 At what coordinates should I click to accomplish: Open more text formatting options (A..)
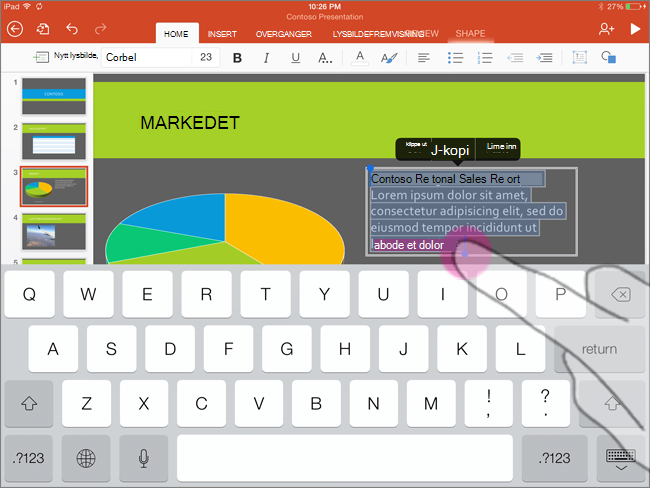coord(325,58)
